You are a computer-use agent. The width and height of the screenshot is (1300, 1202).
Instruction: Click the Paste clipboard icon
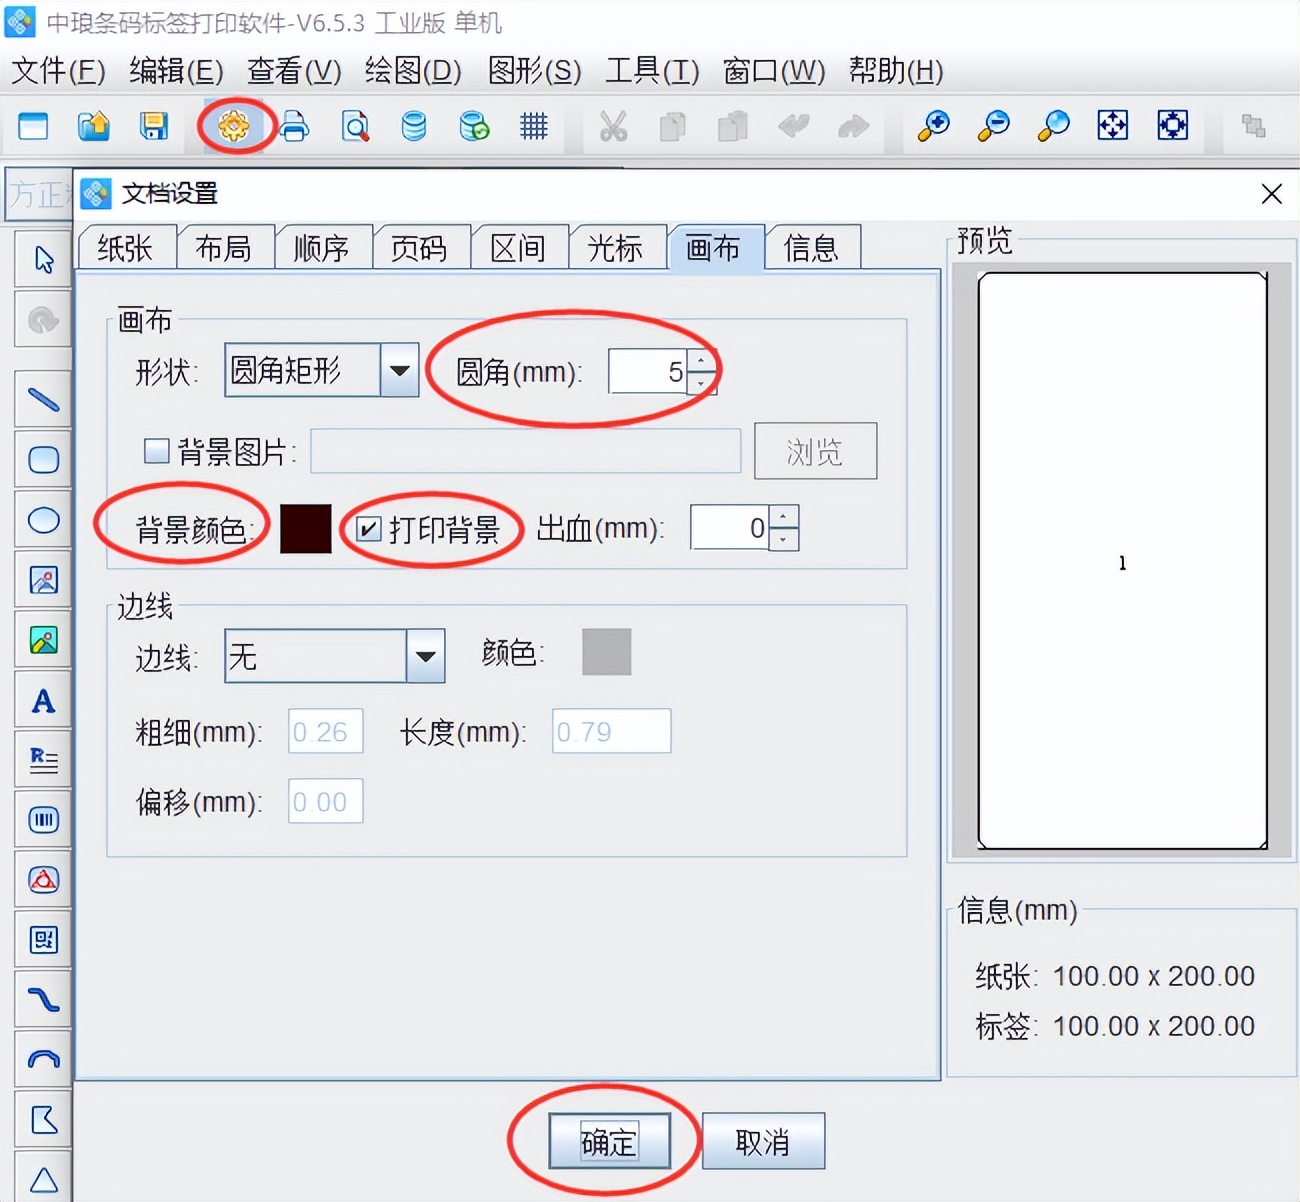tap(733, 126)
